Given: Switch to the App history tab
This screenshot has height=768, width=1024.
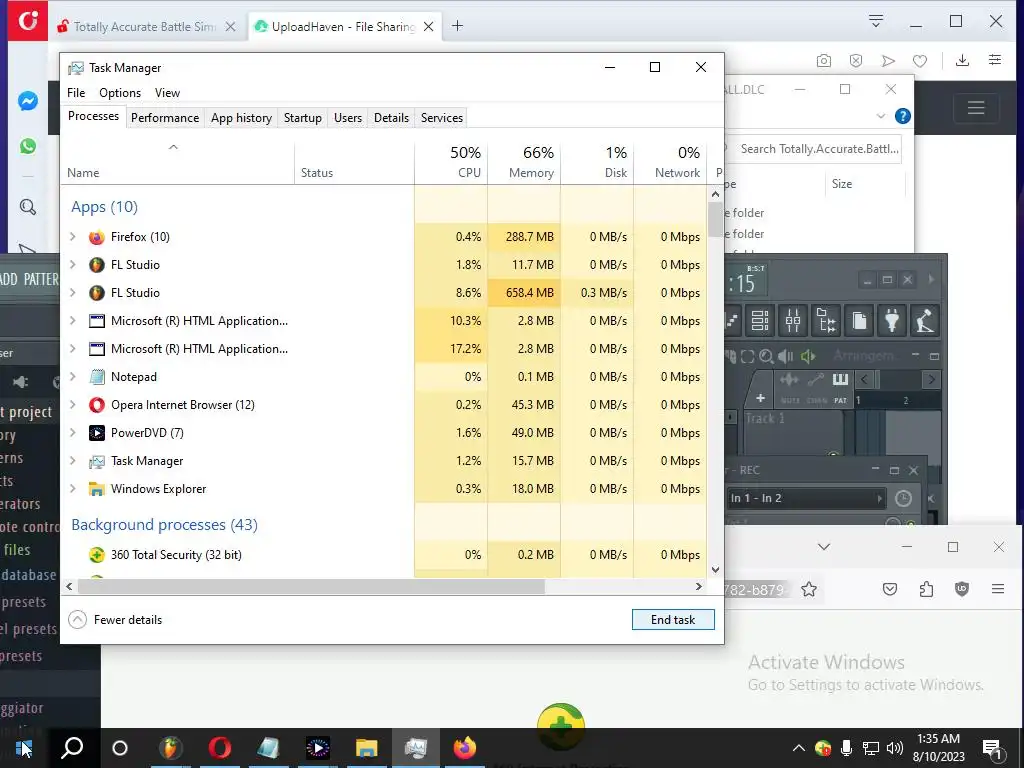Looking at the screenshot, I should click(x=241, y=118).
